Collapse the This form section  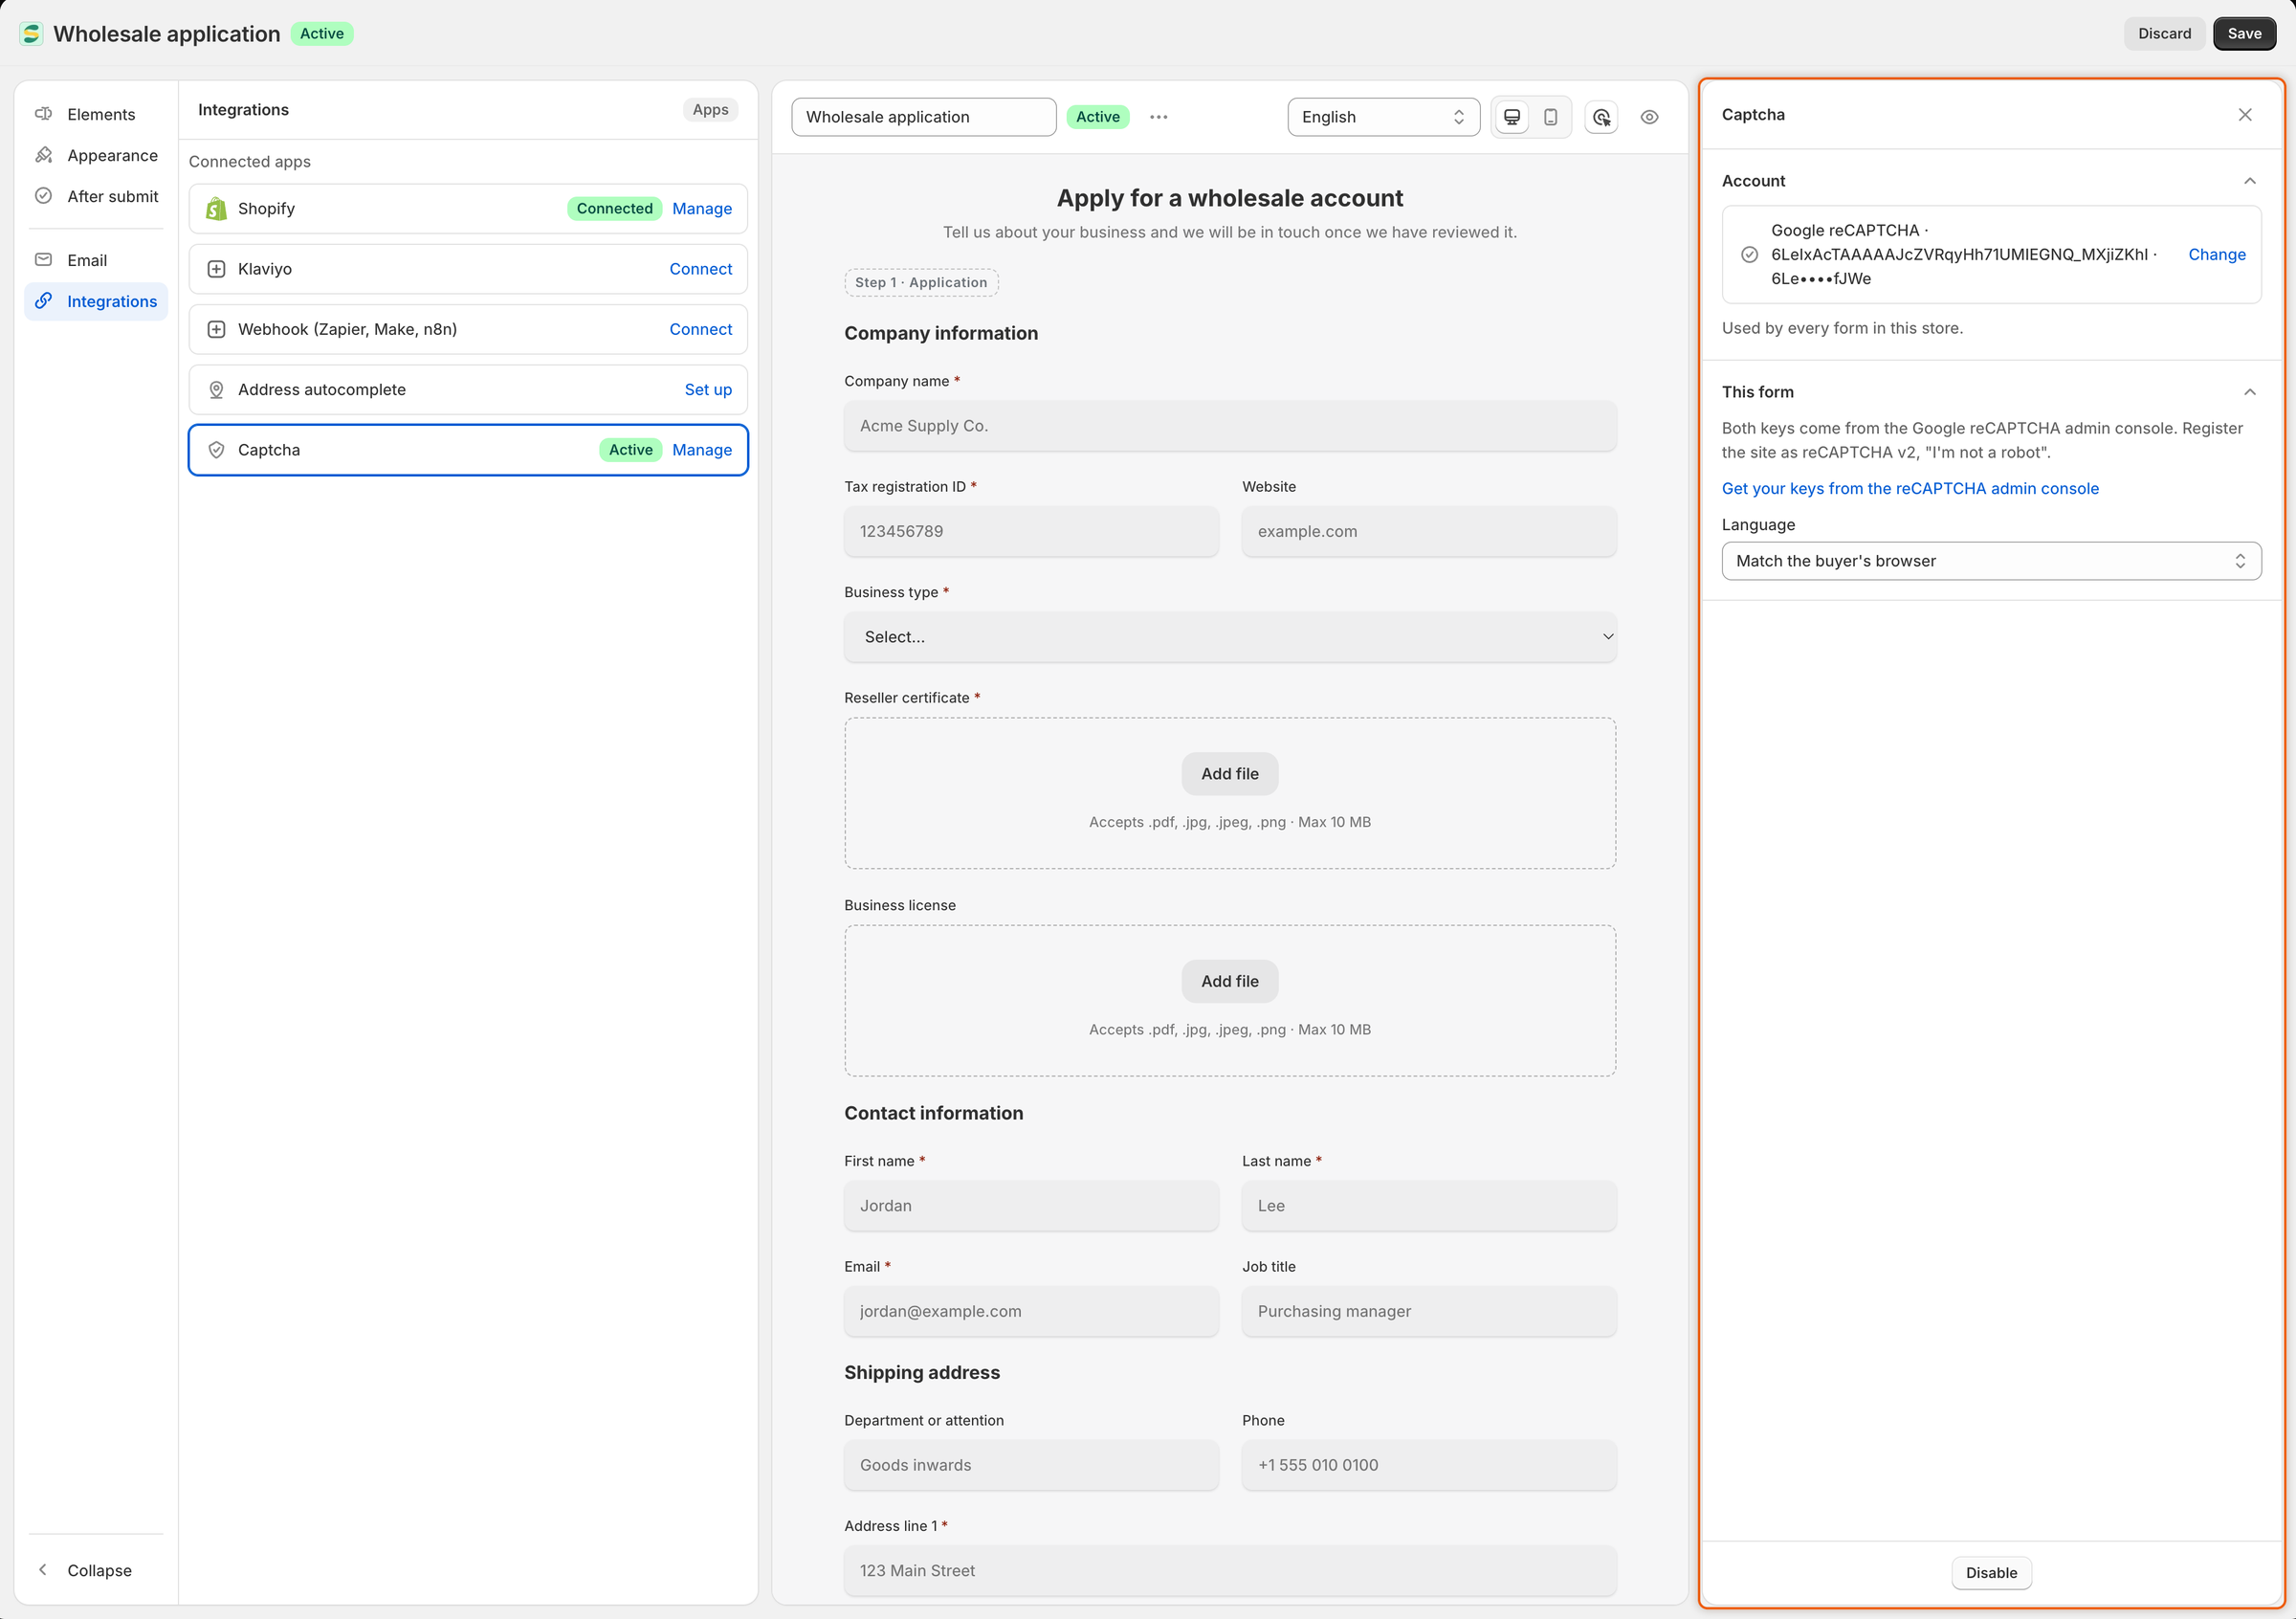tap(2249, 392)
